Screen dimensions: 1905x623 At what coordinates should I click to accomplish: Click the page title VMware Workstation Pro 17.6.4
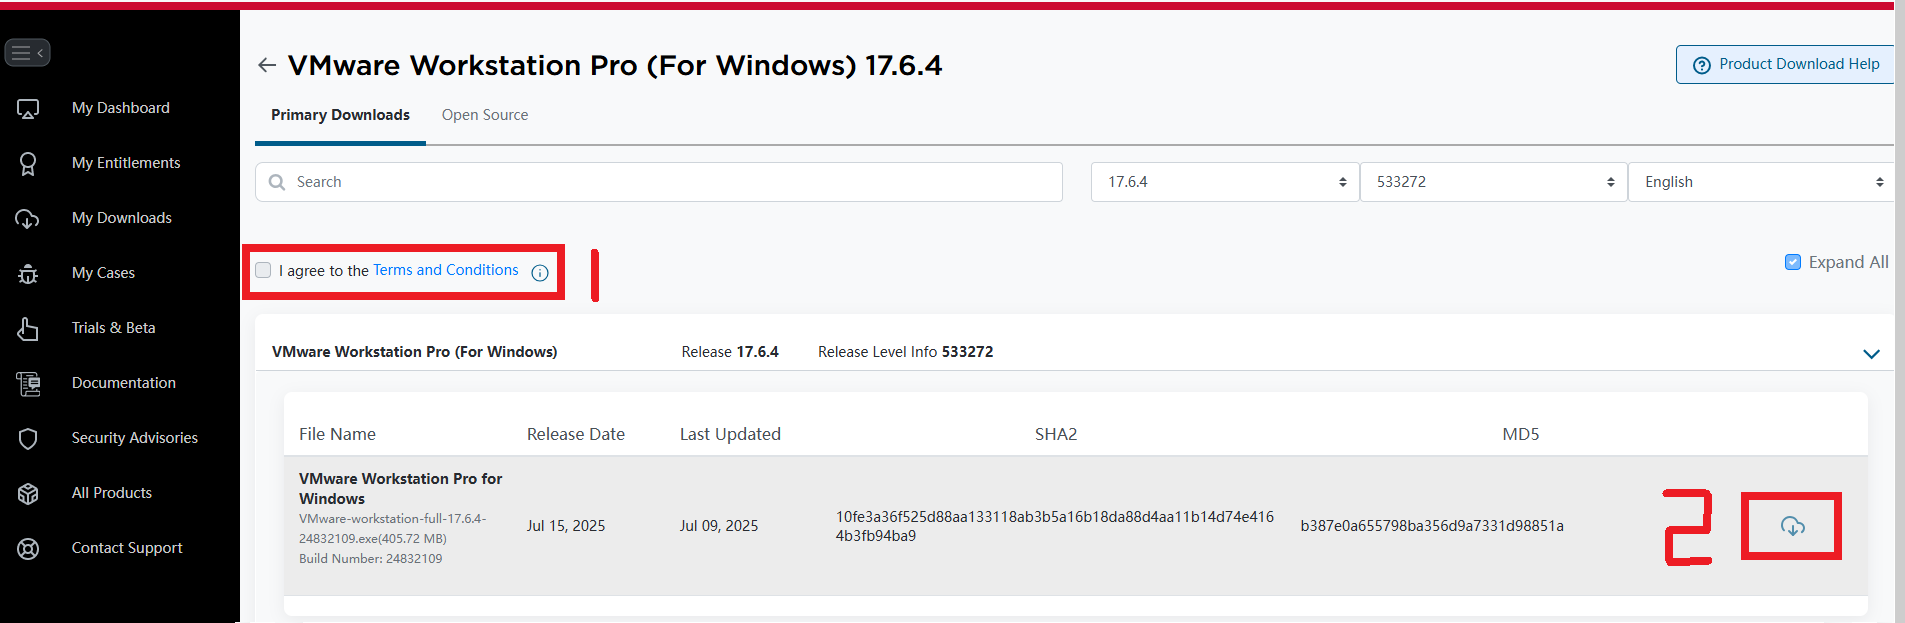(x=615, y=65)
